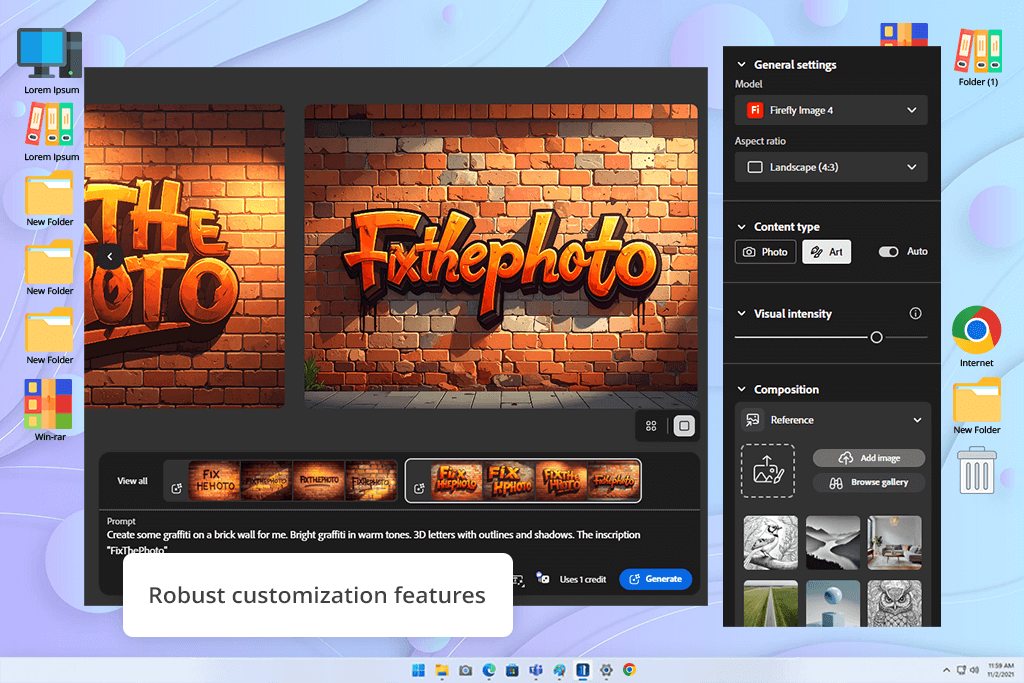Screen dimensions: 1024x683
Task: Open the Recycle Bin on the desktop
Action: pyautogui.click(x=976, y=469)
